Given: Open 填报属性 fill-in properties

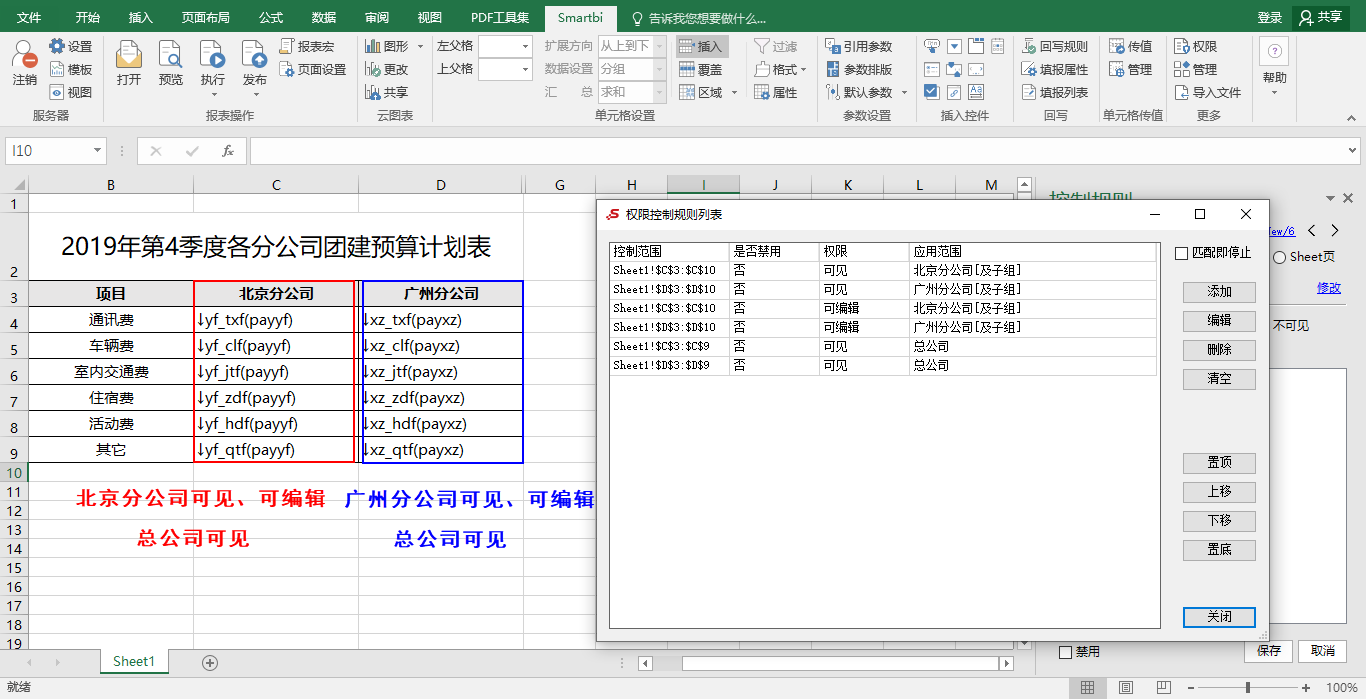Looking at the screenshot, I should [x=1055, y=69].
